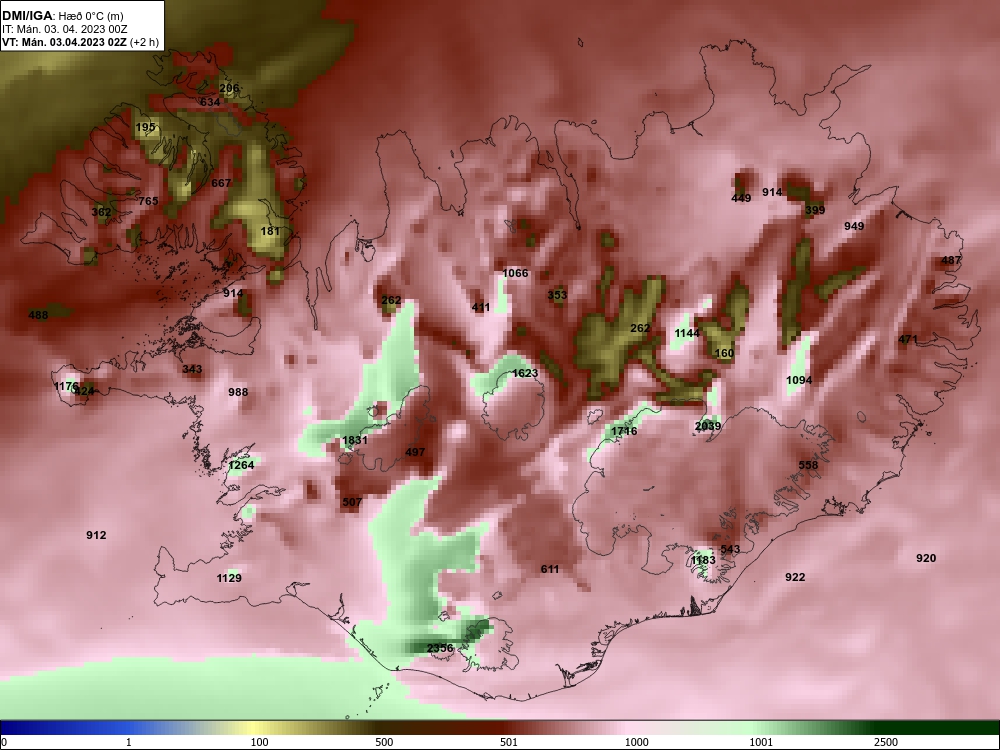Click the 1066 height value
The height and width of the screenshot is (750, 1000).
(515, 273)
